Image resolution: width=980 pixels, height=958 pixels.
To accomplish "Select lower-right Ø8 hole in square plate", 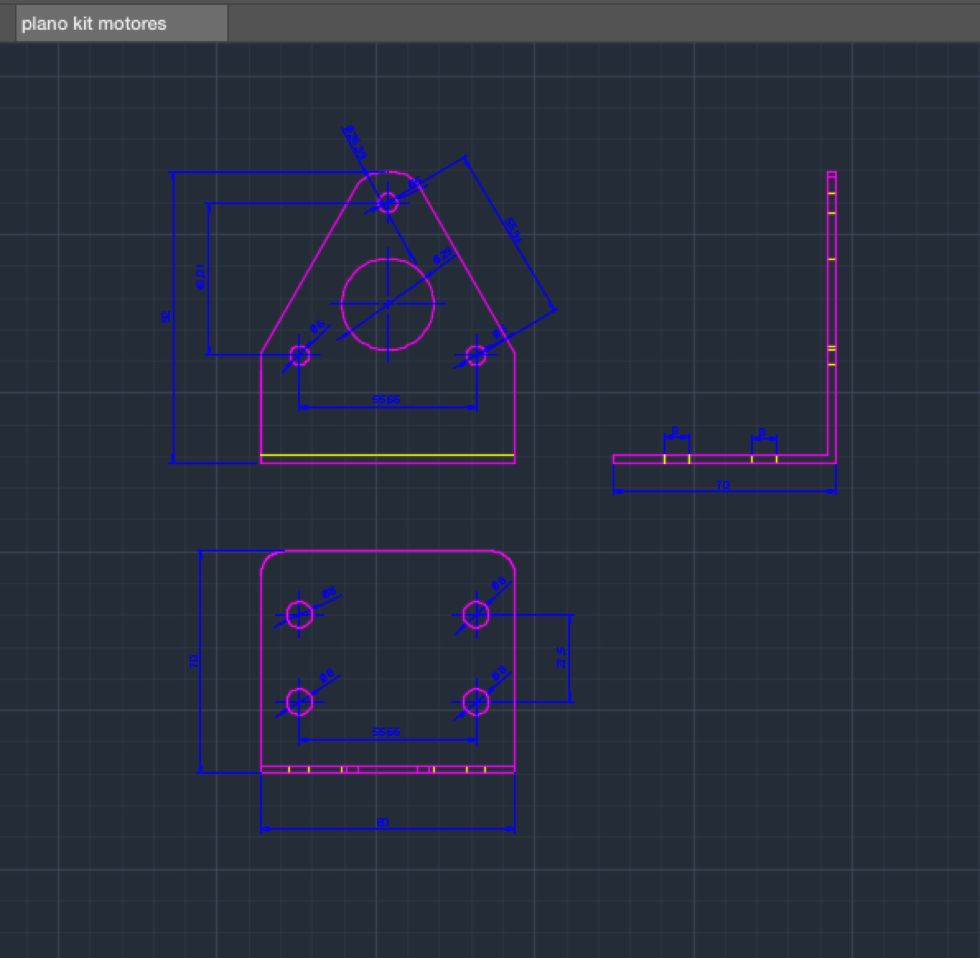I will tap(476, 702).
